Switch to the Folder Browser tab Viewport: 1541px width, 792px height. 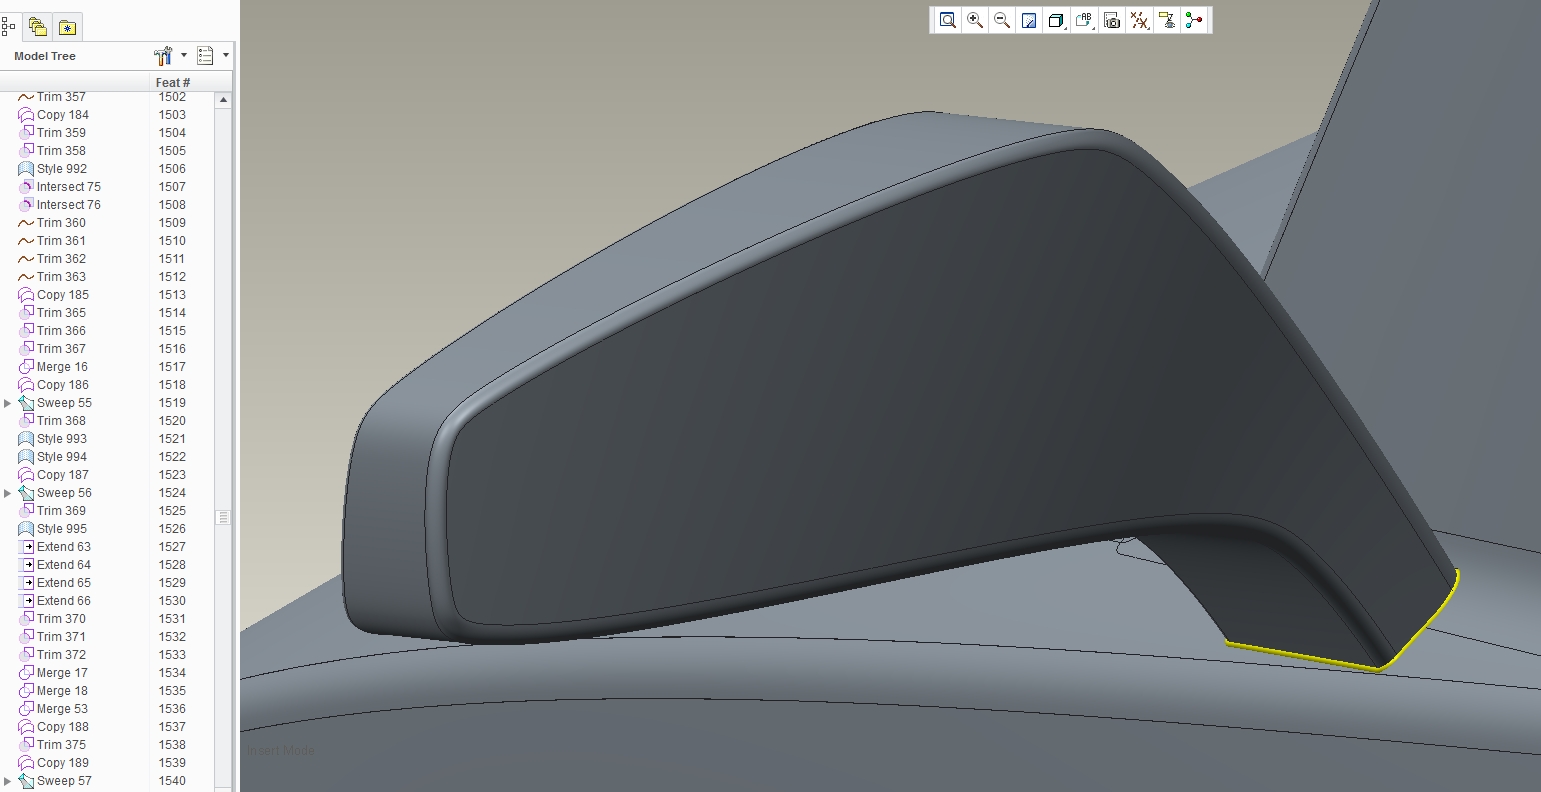(38, 27)
